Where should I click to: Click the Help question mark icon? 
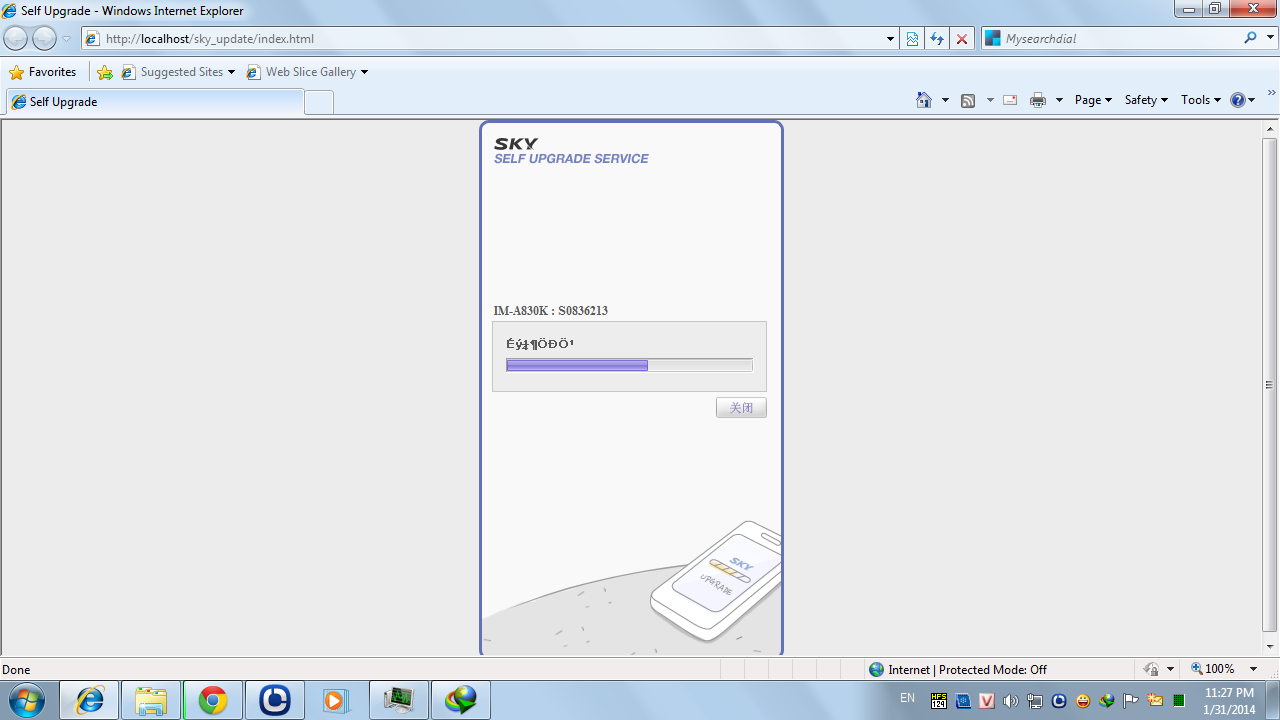coord(1238,100)
